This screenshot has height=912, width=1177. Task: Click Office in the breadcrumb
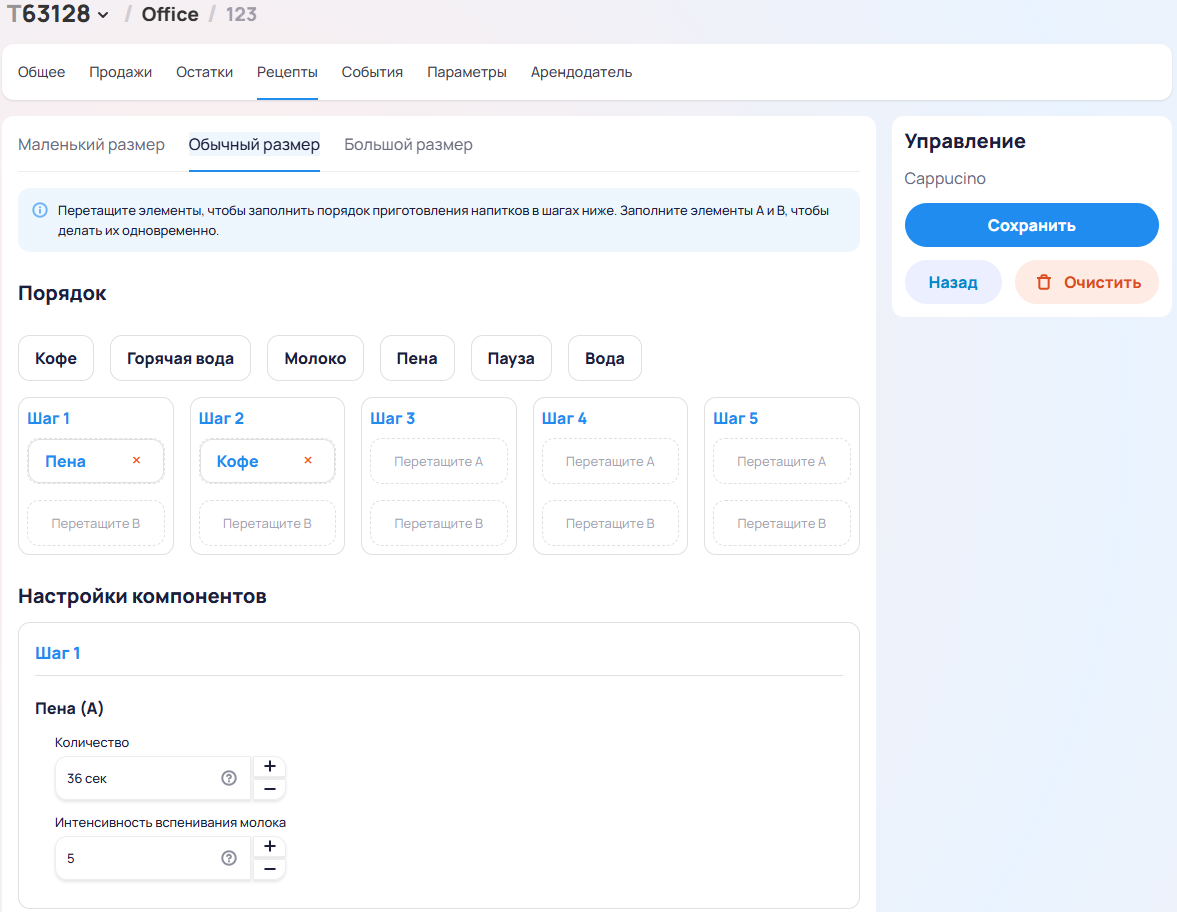[x=170, y=15]
